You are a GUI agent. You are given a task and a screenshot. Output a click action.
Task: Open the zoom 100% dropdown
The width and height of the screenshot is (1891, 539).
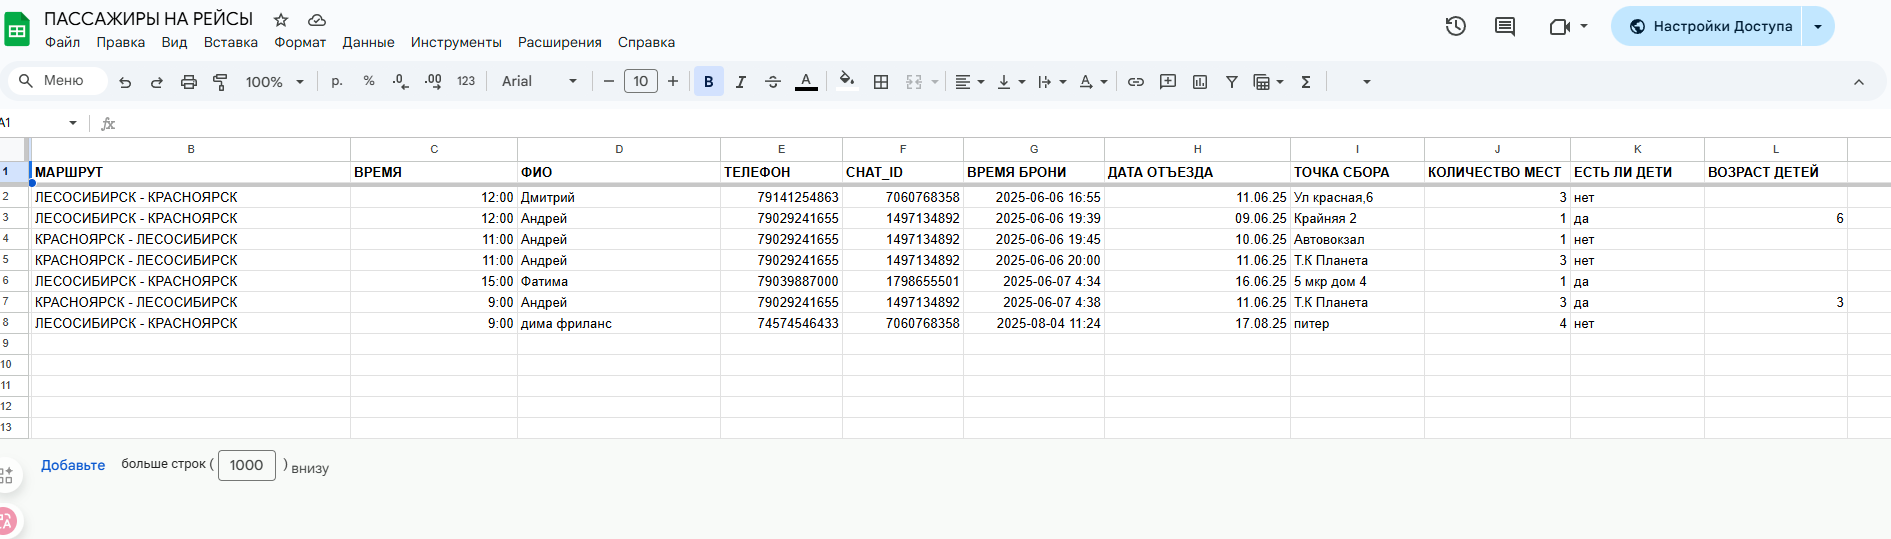click(x=275, y=82)
